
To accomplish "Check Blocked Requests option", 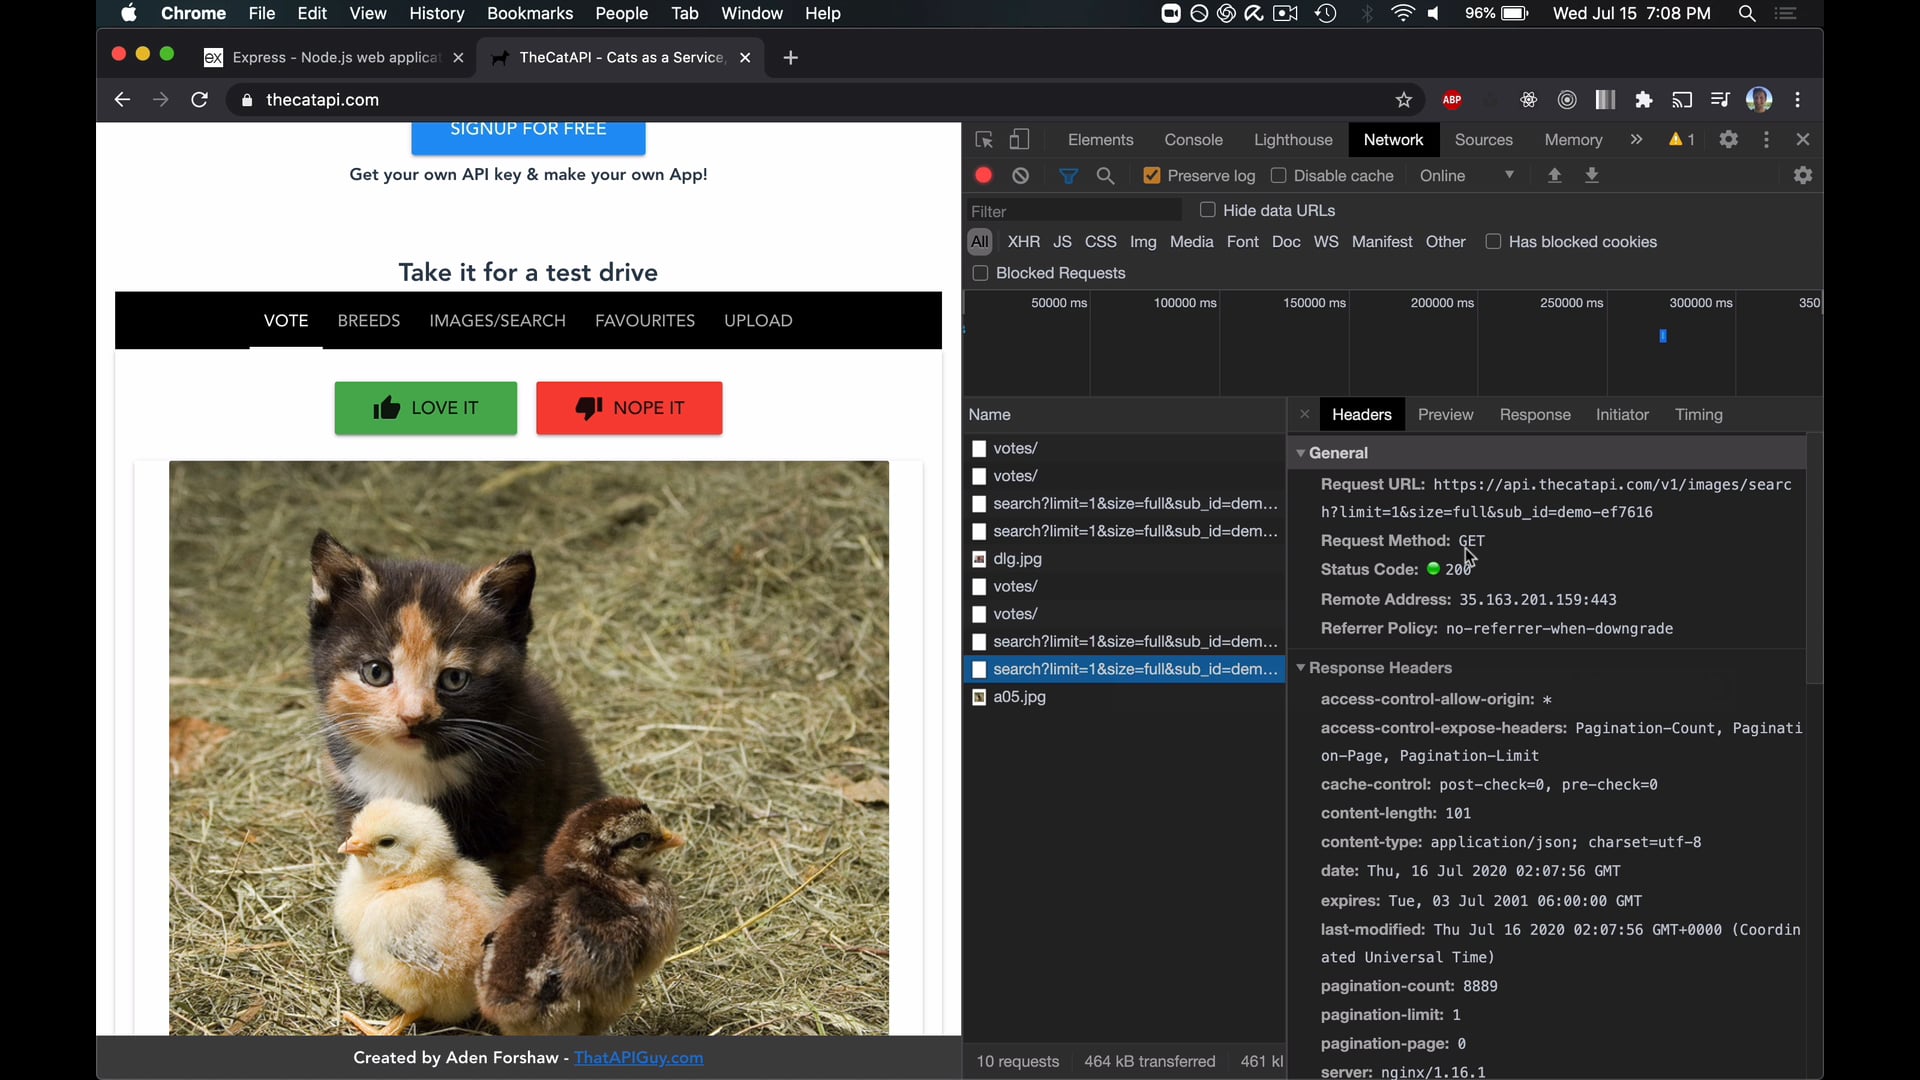I will [980, 273].
